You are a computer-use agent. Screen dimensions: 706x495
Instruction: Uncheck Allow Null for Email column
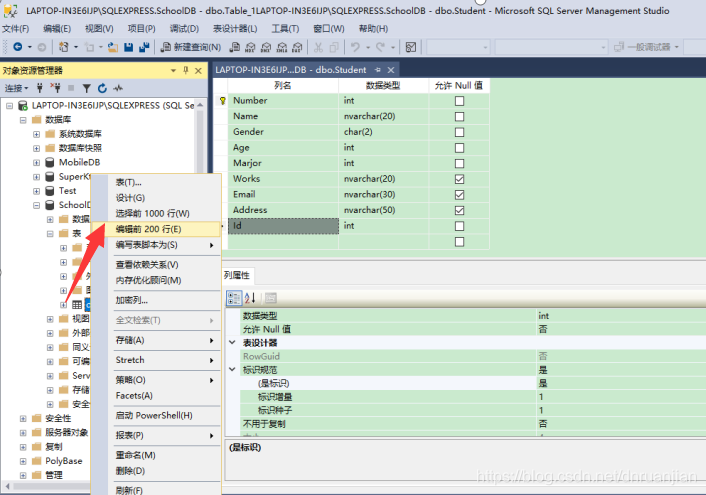tap(459, 195)
